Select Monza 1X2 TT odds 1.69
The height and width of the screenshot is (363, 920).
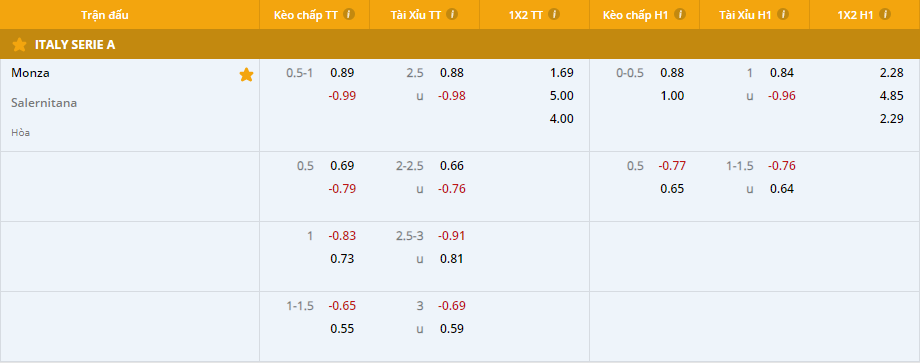562,73
